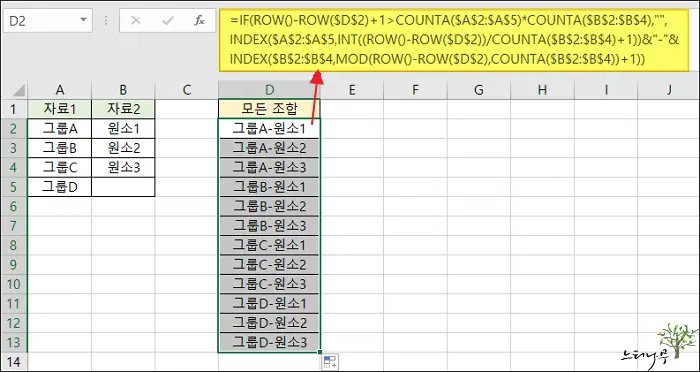The image size is (700, 372).
Task: Select row 6 header
Action: pos(14,206)
